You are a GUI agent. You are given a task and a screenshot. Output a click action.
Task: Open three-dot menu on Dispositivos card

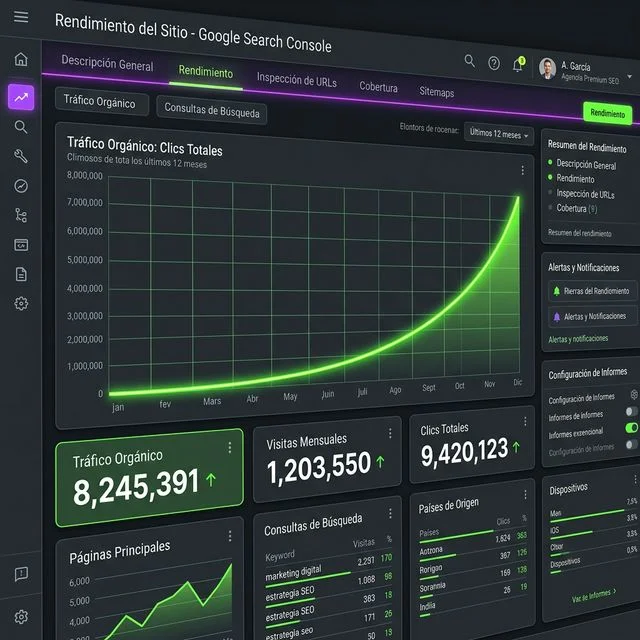click(x=638, y=478)
